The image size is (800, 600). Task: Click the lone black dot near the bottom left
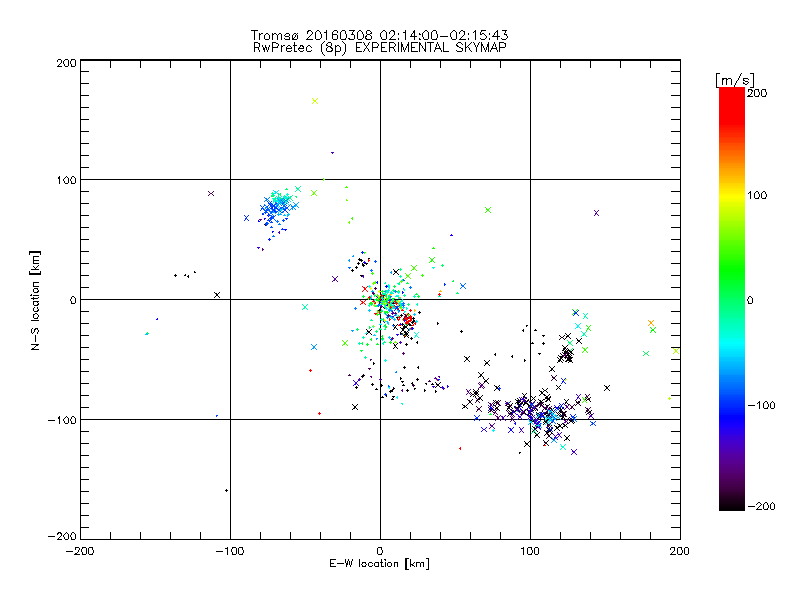[x=227, y=491]
